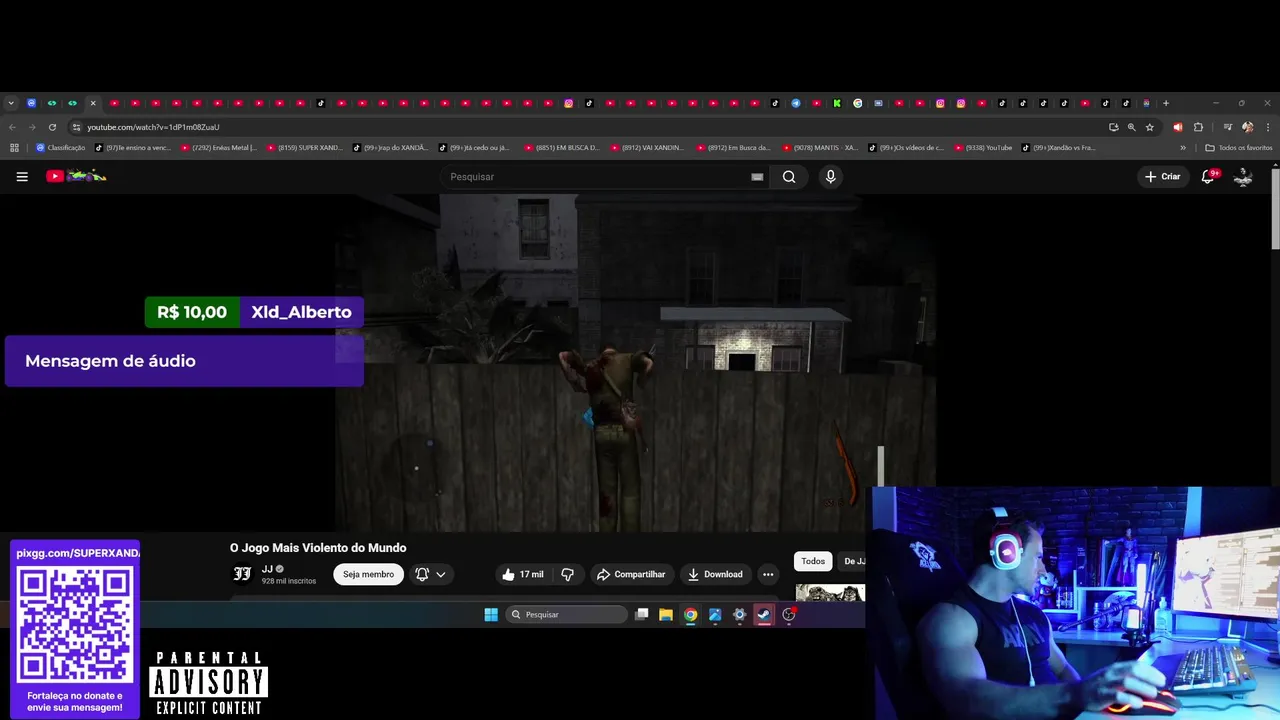The height and width of the screenshot is (720, 1280).
Task: Switch to the Kick tab
Action: click(x=837, y=103)
